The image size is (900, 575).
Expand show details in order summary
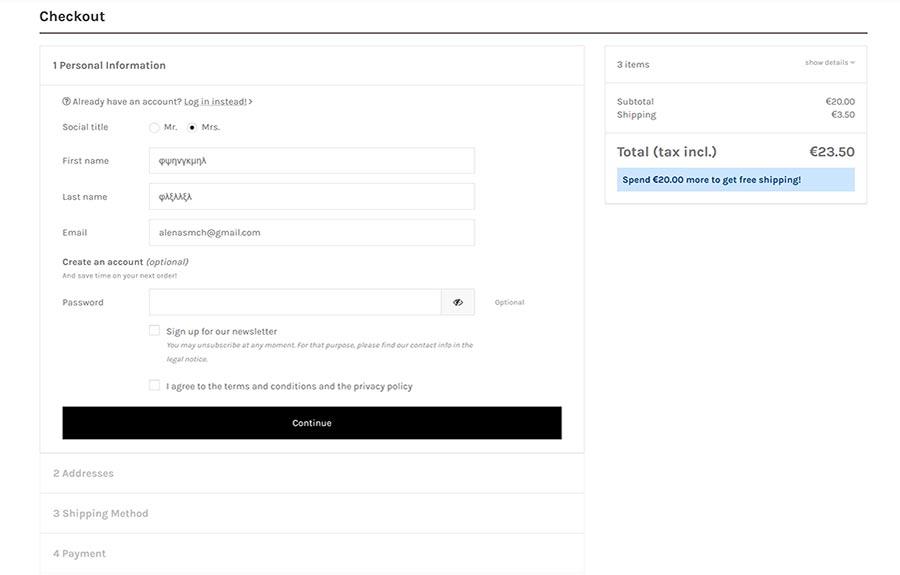[830, 63]
